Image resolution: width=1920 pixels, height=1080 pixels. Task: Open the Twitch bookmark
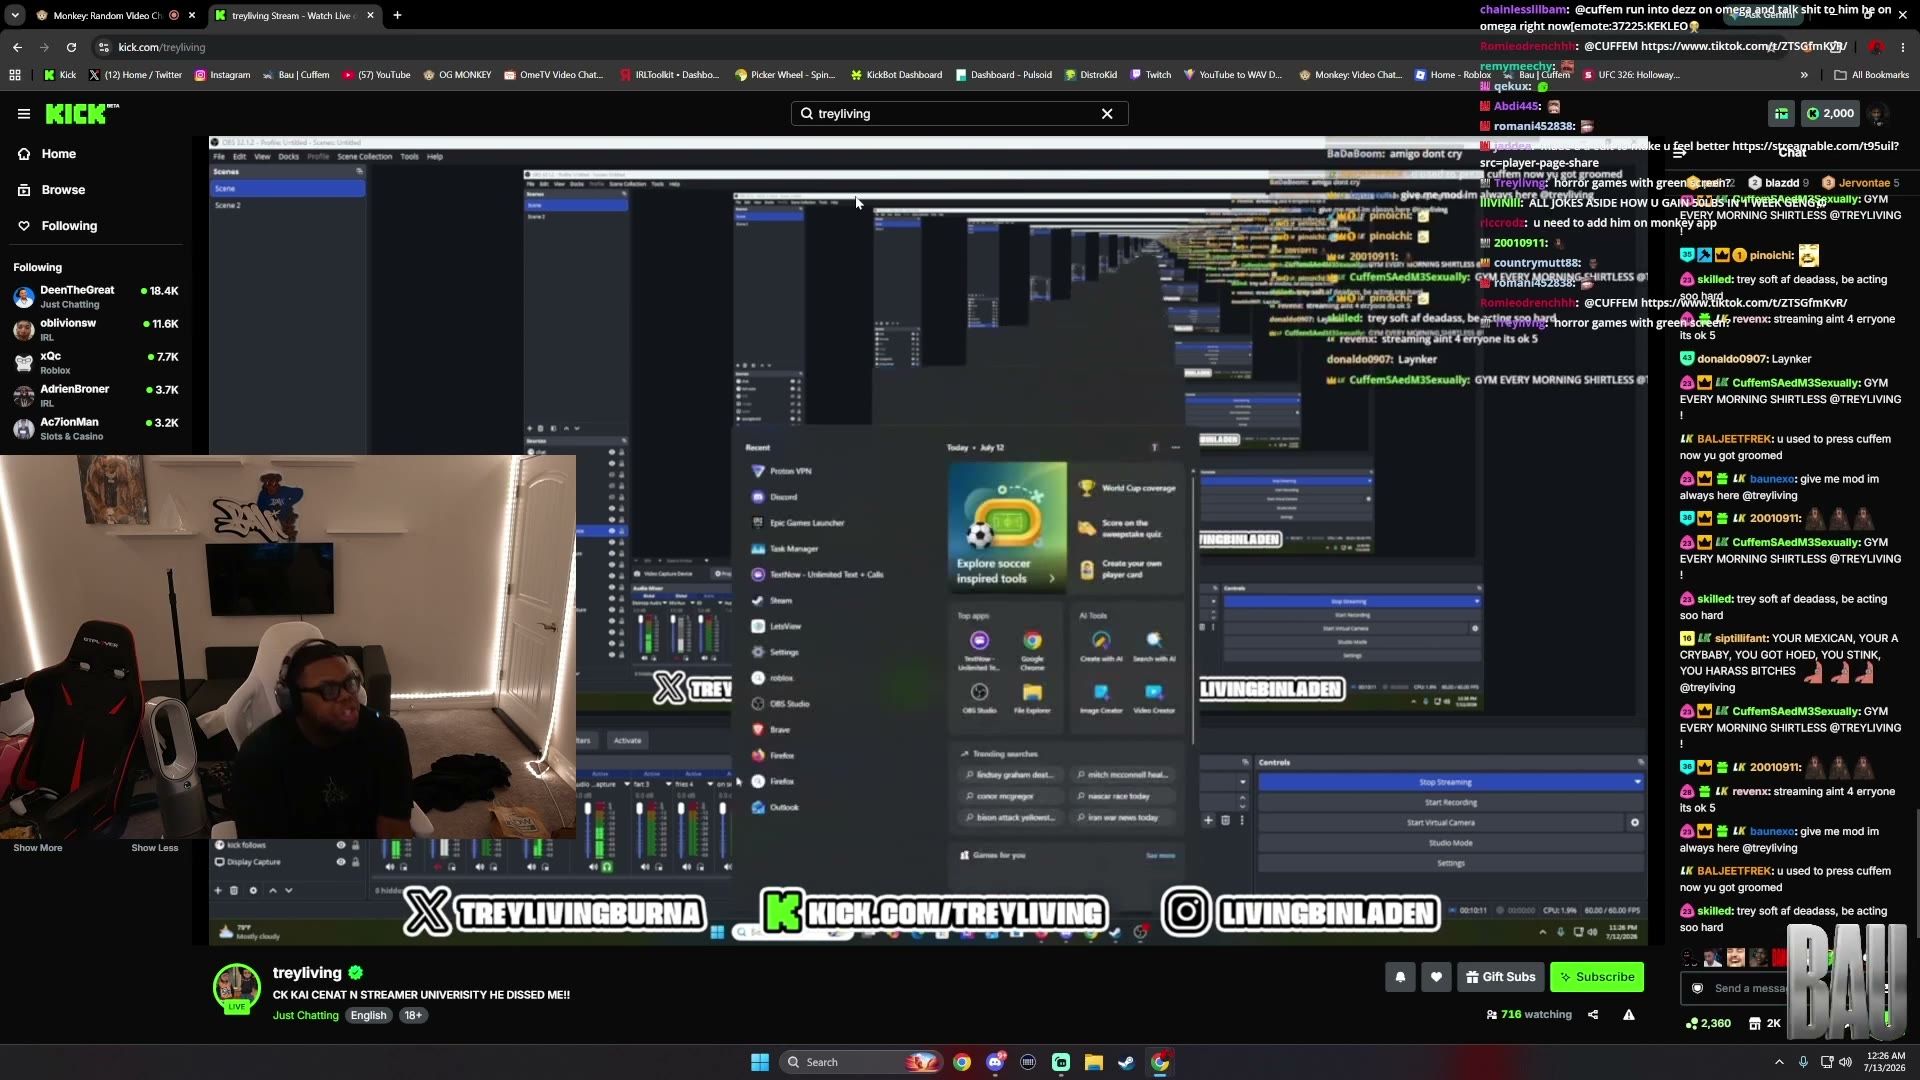click(1151, 75)
